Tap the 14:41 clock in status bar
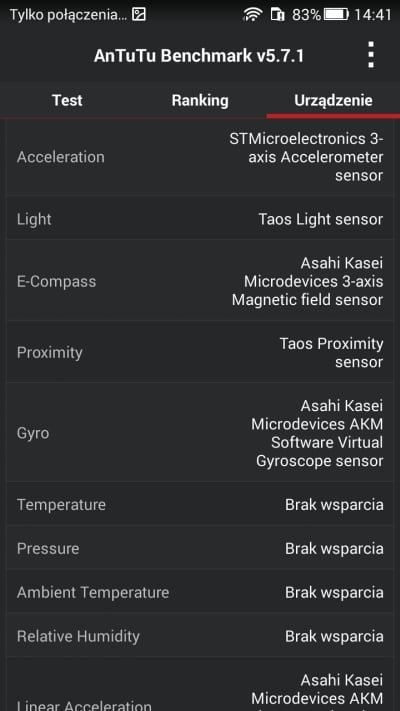 click(x=372, y=15)
